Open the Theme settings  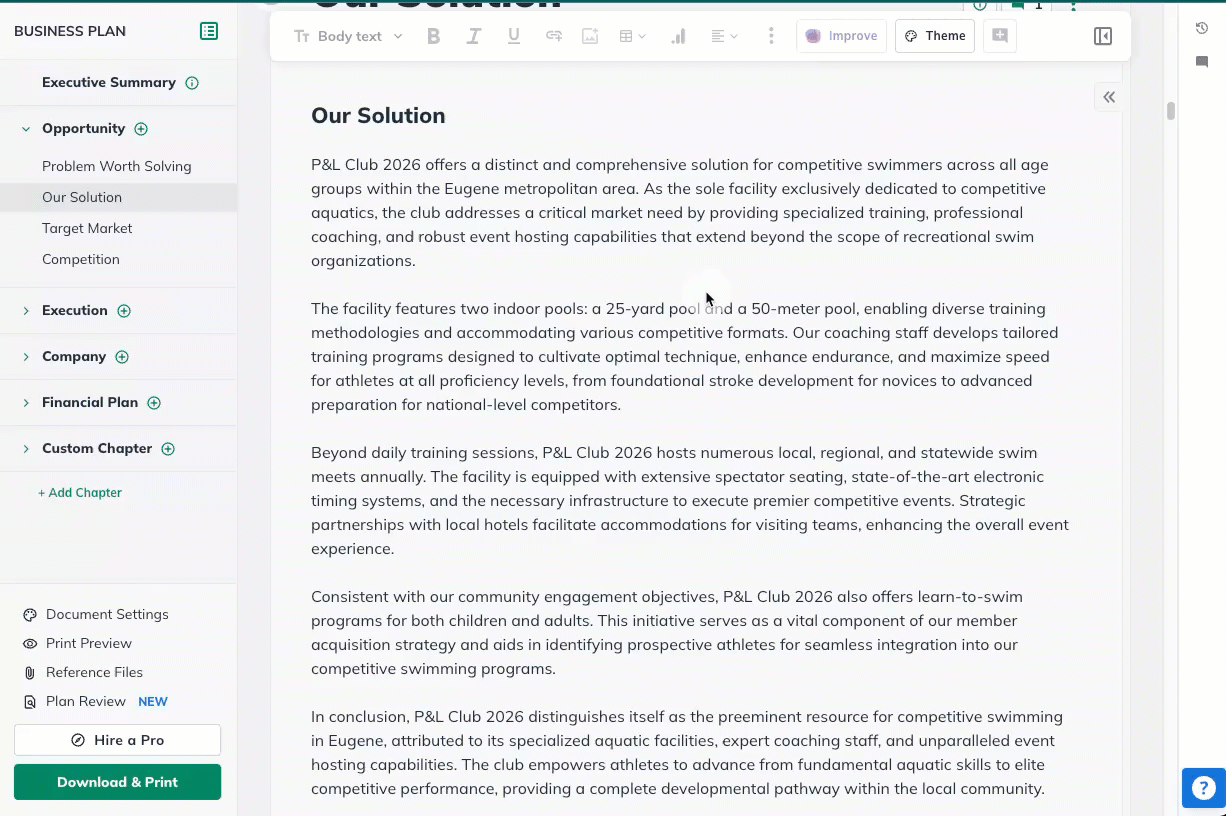coord(935,36)
